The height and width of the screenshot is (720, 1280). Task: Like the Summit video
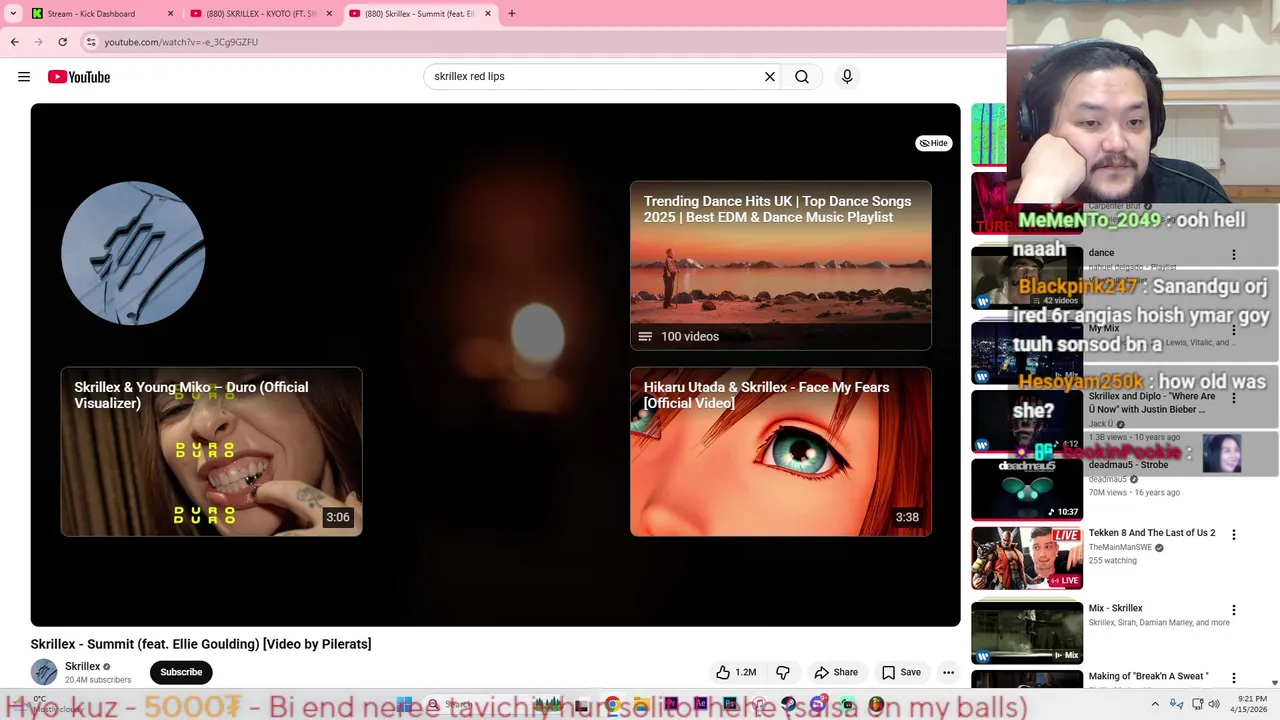tap(735, 672)
